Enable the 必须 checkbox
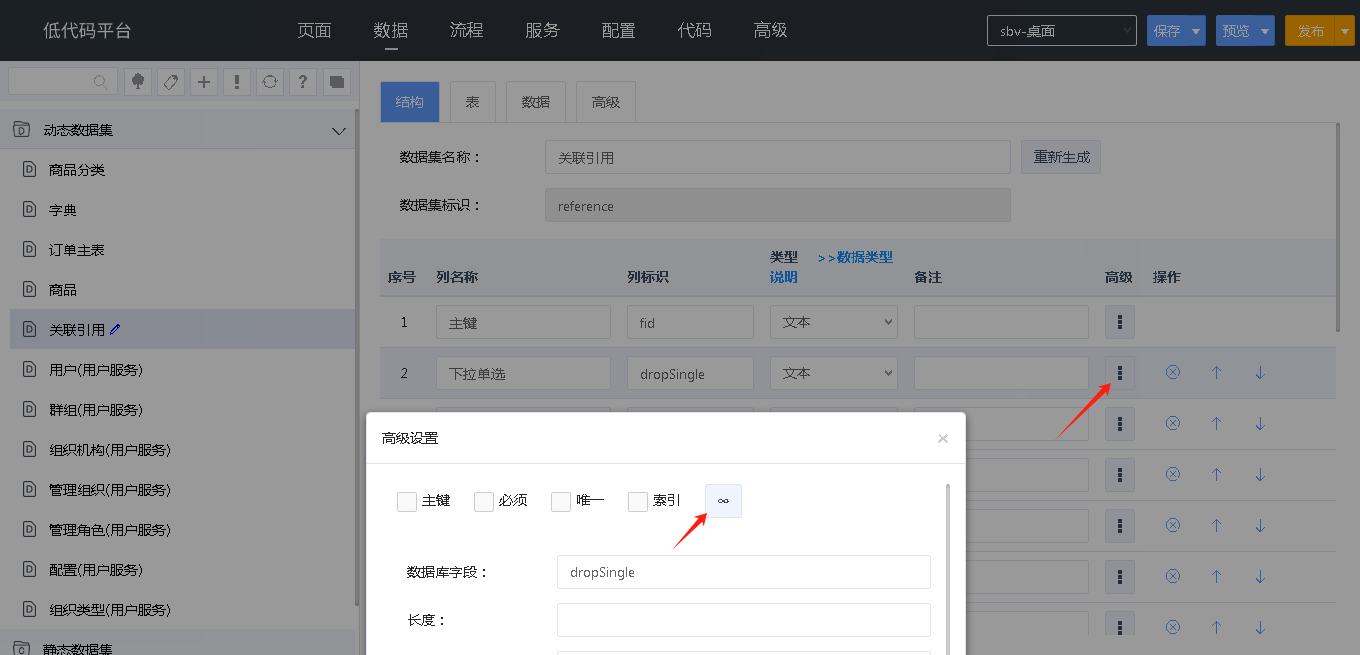Image resolution: width=1360 pixels, height=655 pixels. [x=484, y=501]
